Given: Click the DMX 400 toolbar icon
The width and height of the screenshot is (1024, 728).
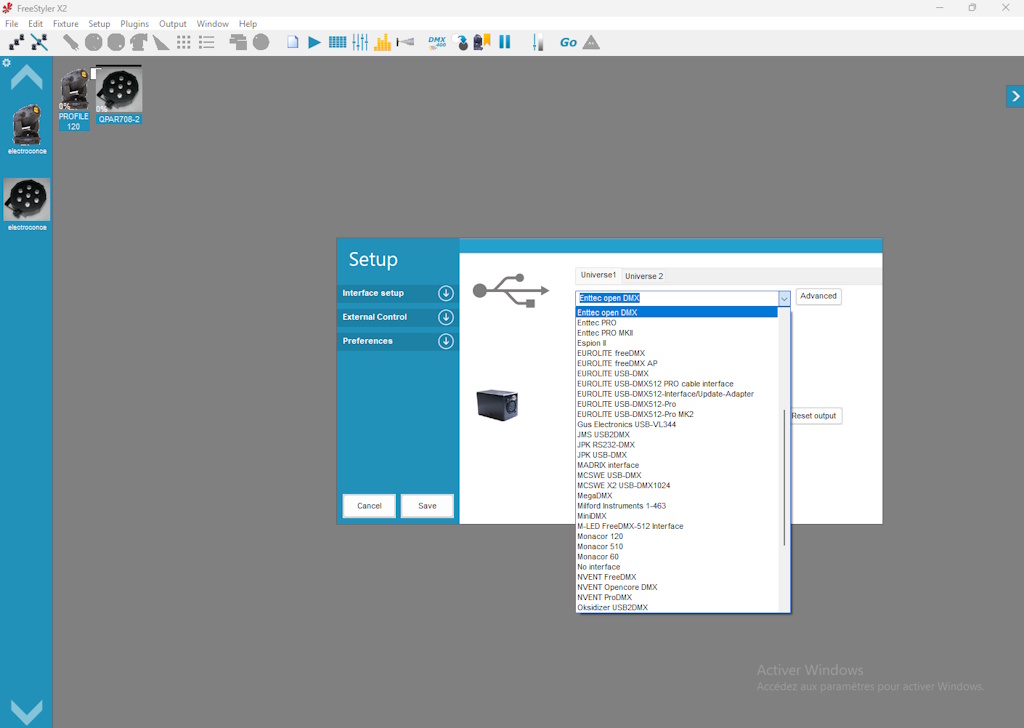Looking at the screenshot, I should point(437,42).
